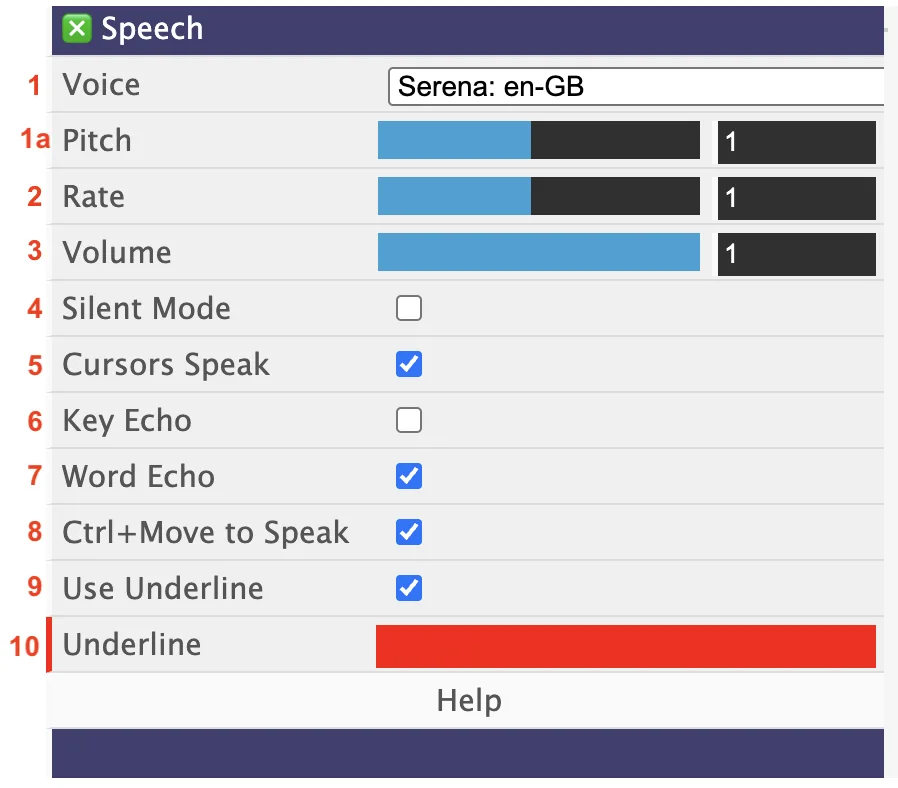
Task: Click the Volume value field
Action: 795,254
